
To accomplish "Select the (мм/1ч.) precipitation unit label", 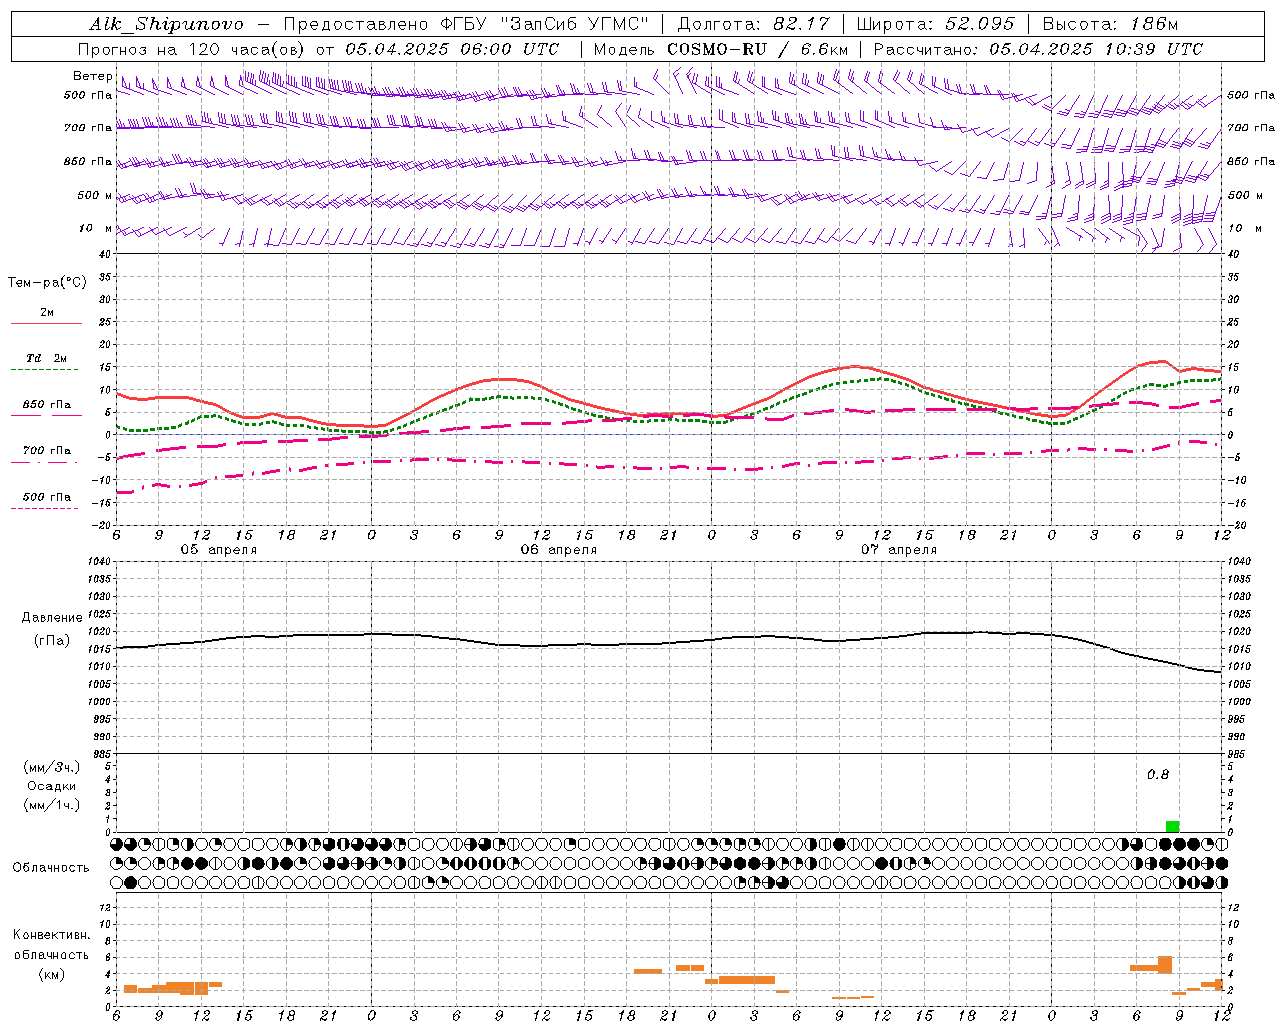I will pos(52,805).
